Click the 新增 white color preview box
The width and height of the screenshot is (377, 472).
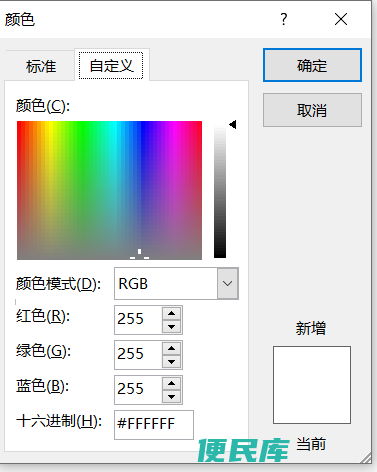point(312,385)
